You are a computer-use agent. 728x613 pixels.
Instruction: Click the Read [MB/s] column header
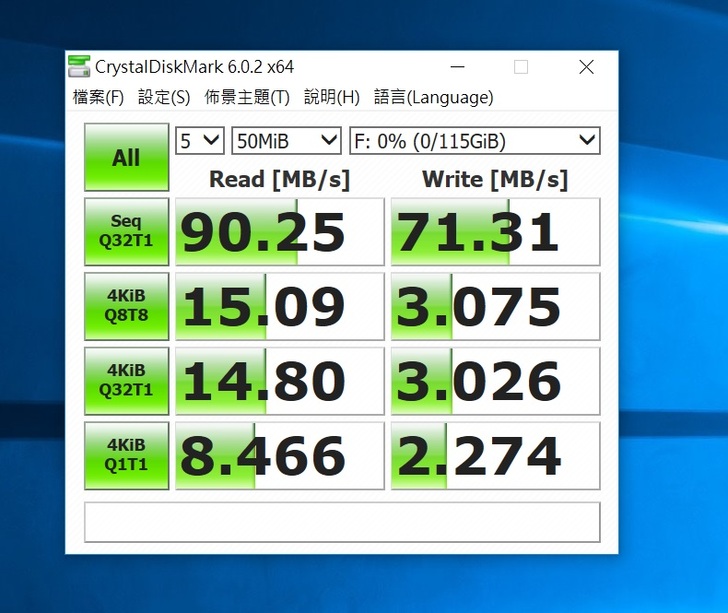tap(280, 179)
